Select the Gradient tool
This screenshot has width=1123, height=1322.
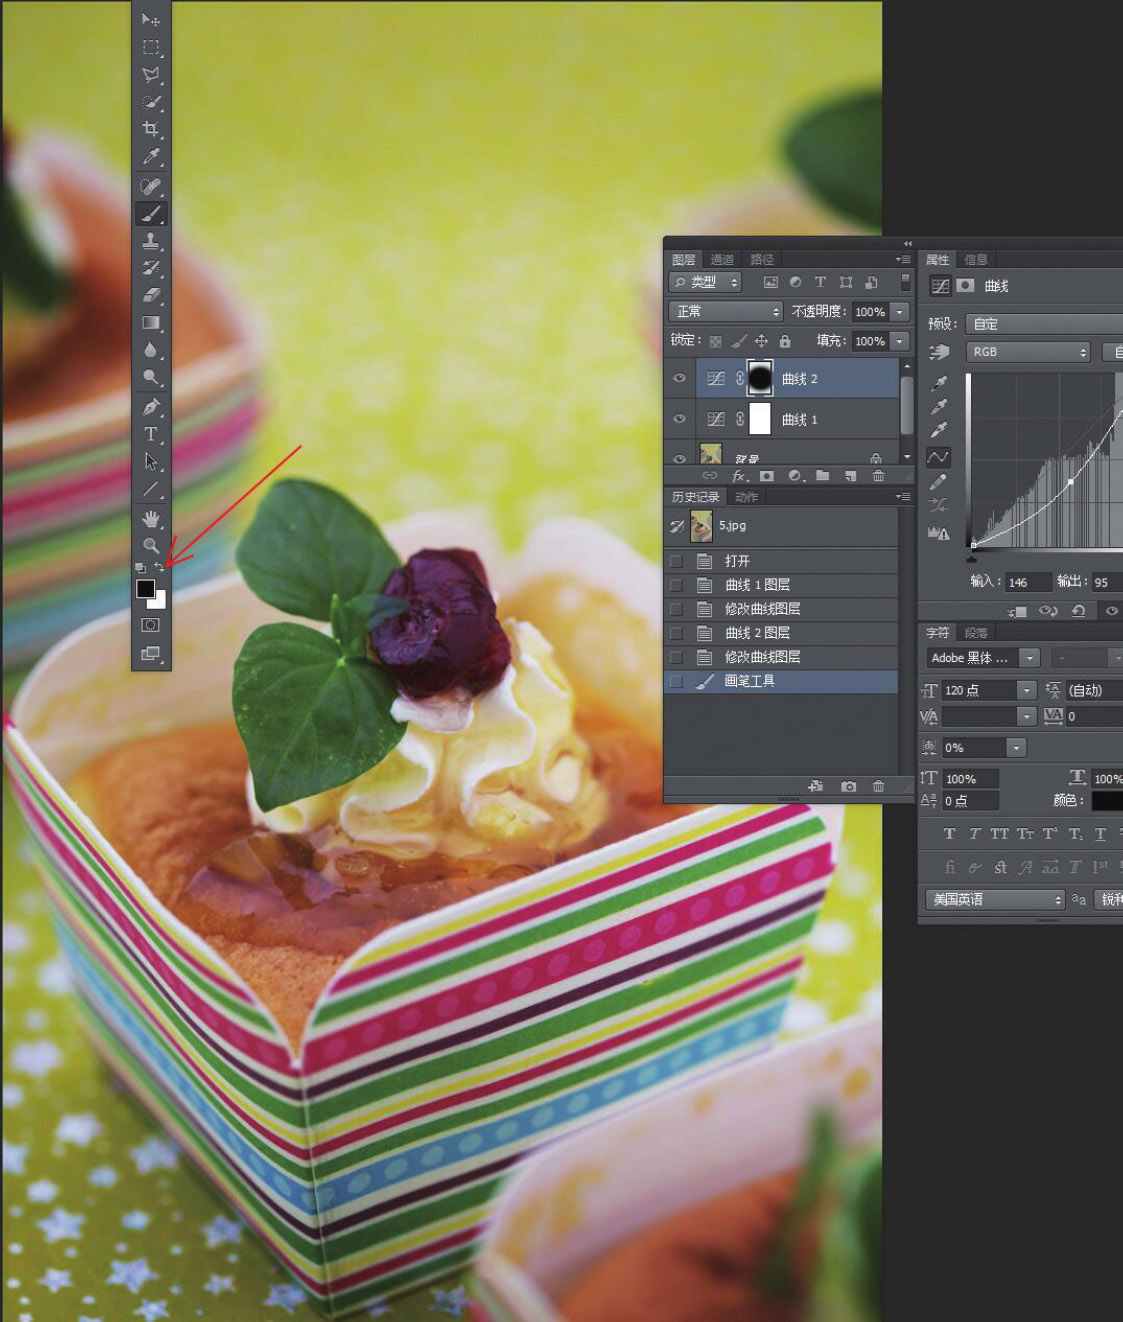pos(151,323)
